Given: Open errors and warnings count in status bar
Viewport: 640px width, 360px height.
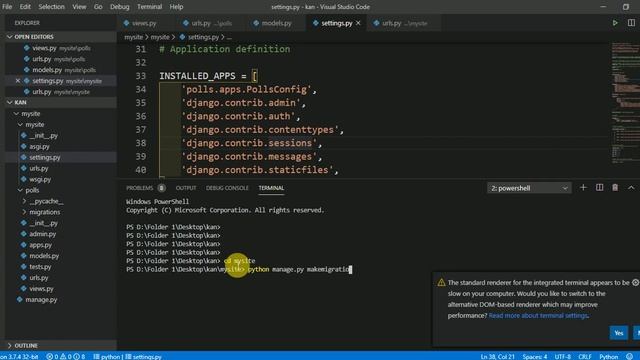Looking at the screenshot, I should [66, 356].
